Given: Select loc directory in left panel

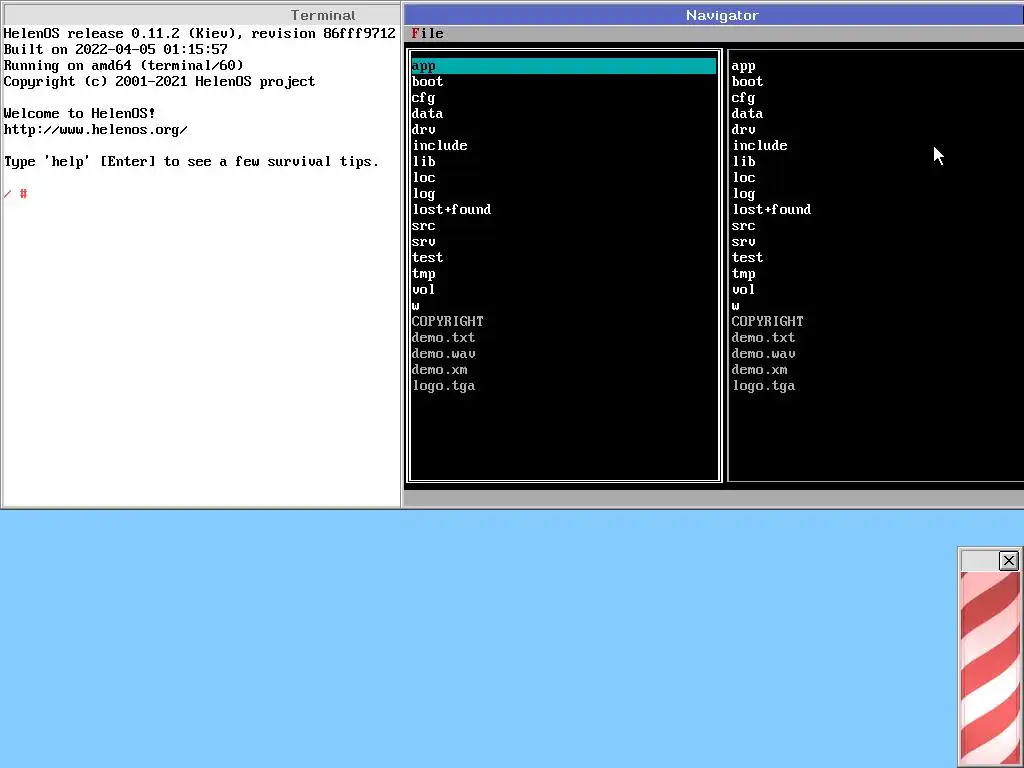Looking at the screenshot, I should pos(423,178).
